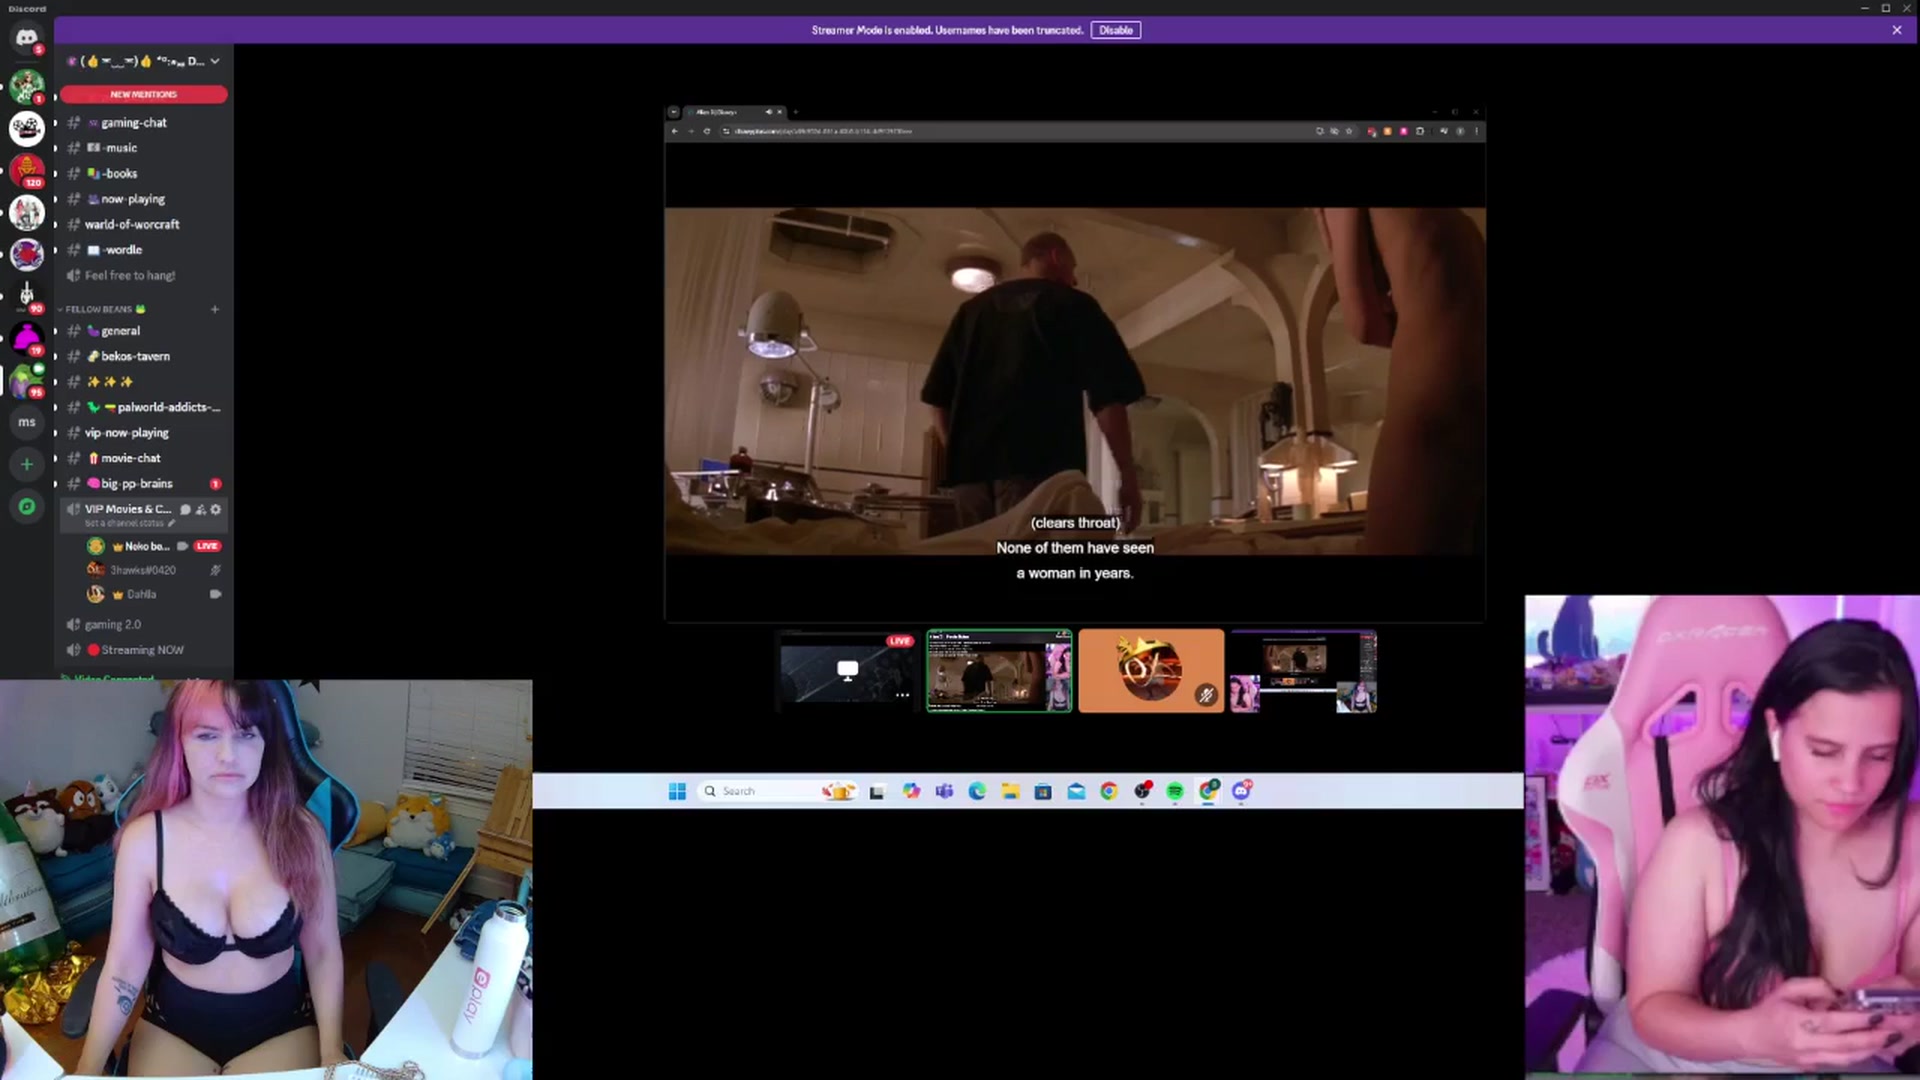Viewport: 1920px width, 1080px height.
Task: Open Microsoft Teams in streamed taskbar
Action: tap(944, 791)
